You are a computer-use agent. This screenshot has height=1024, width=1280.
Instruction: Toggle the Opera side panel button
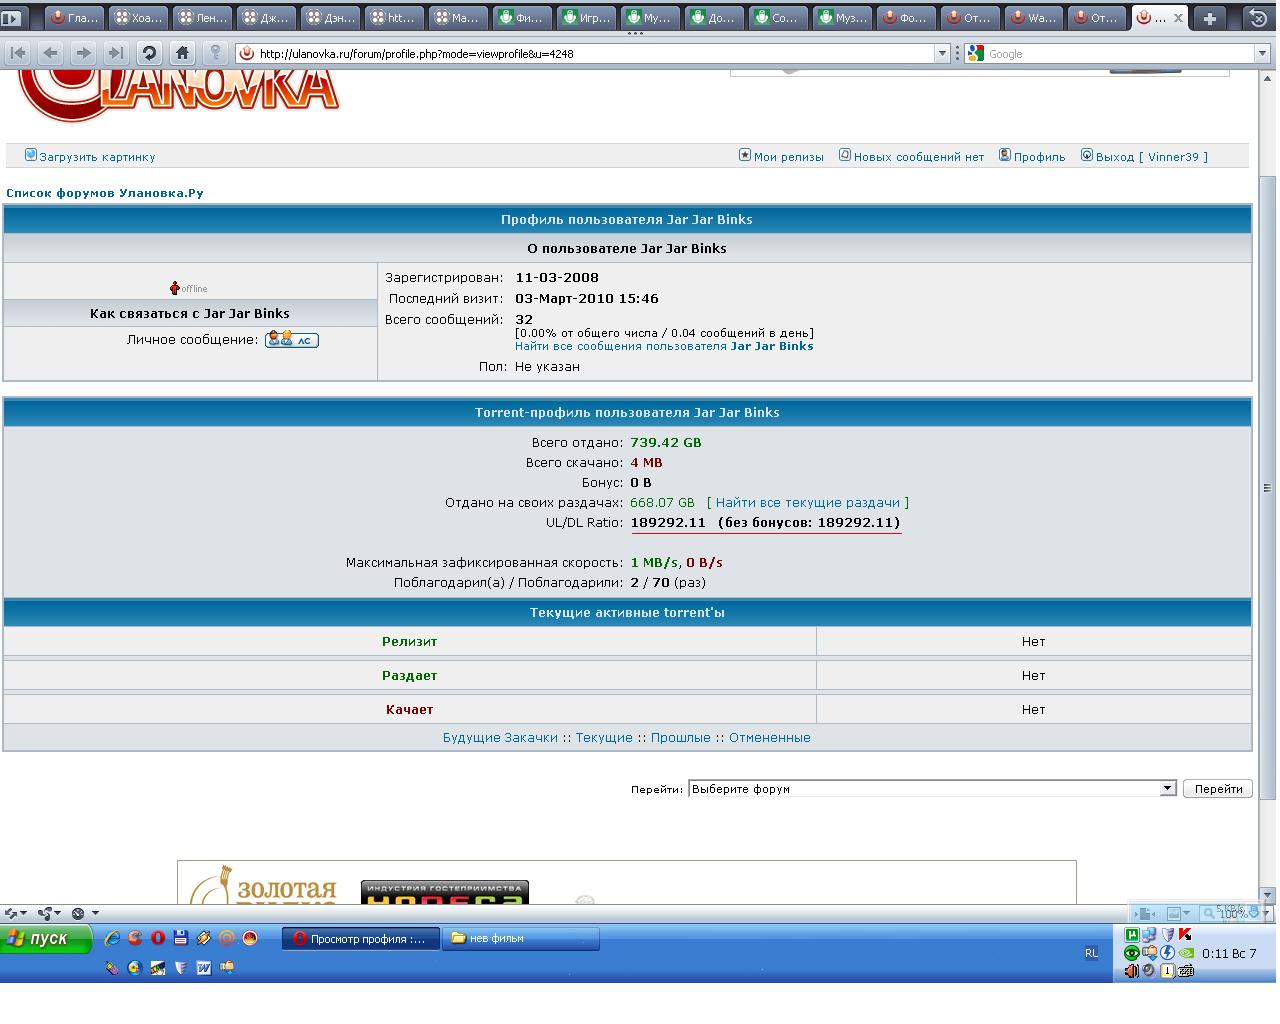(x=13, y=18)
